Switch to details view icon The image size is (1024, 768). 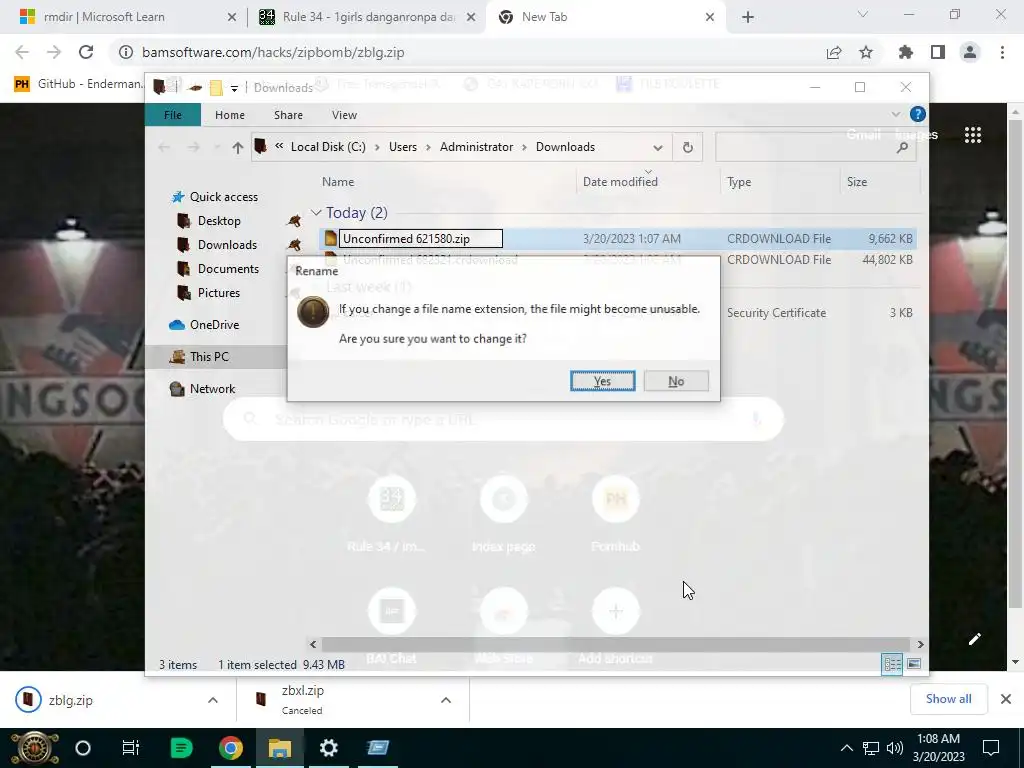(x=892, y=664)
